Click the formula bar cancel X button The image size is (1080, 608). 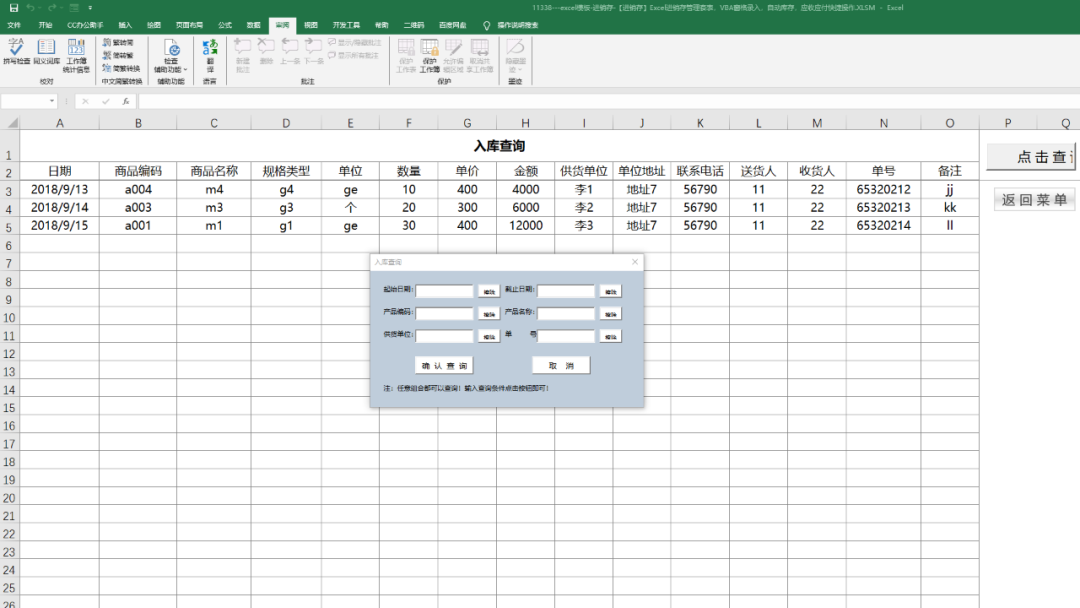85,101
